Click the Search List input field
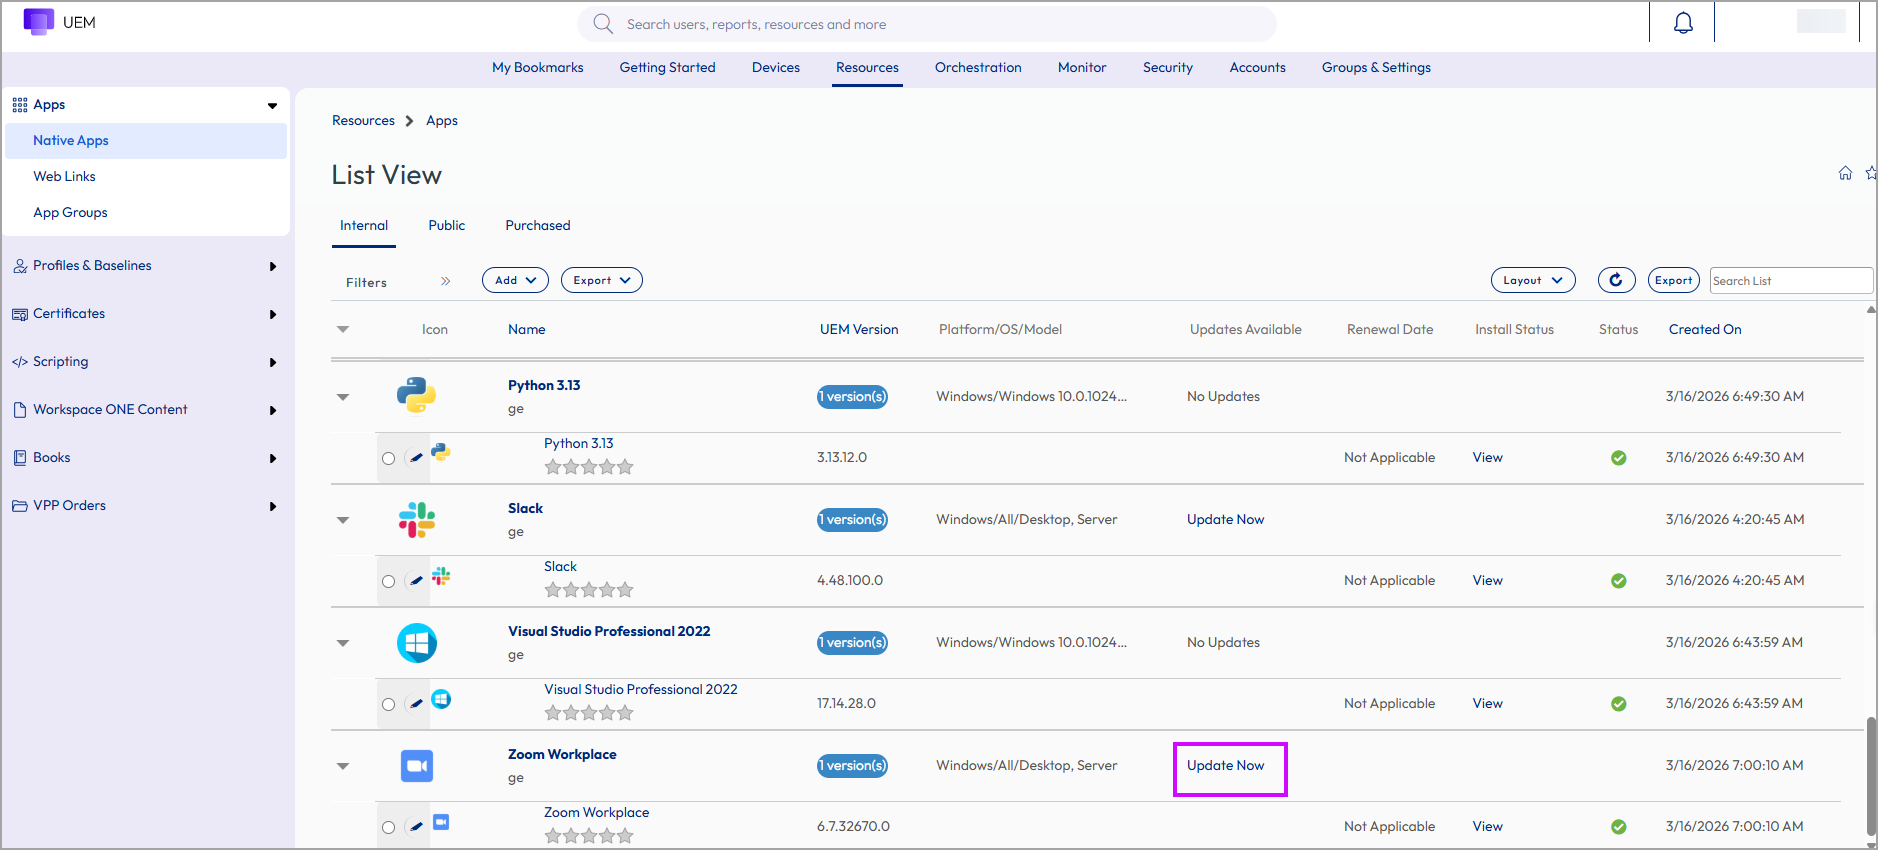The height and width of the screenshot is (850, 1878). [x=1791, y=281]
